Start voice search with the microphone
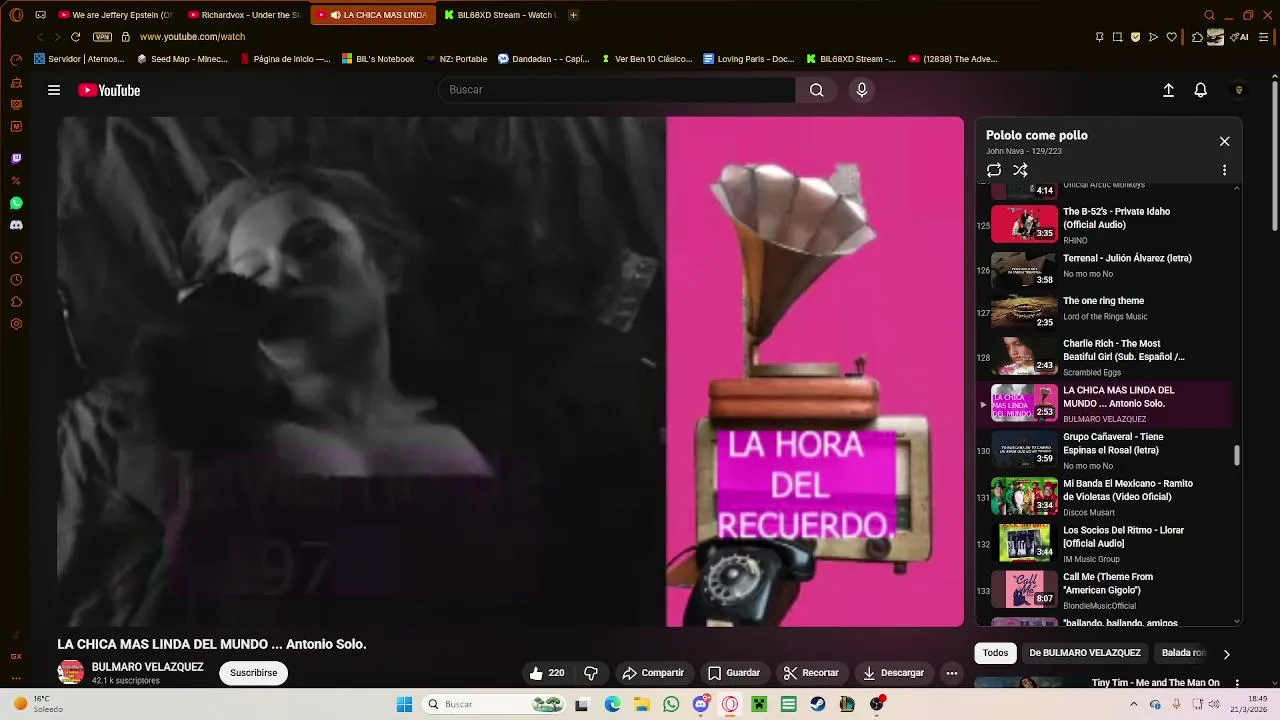The image size is (1280, 720). [862, 90]
